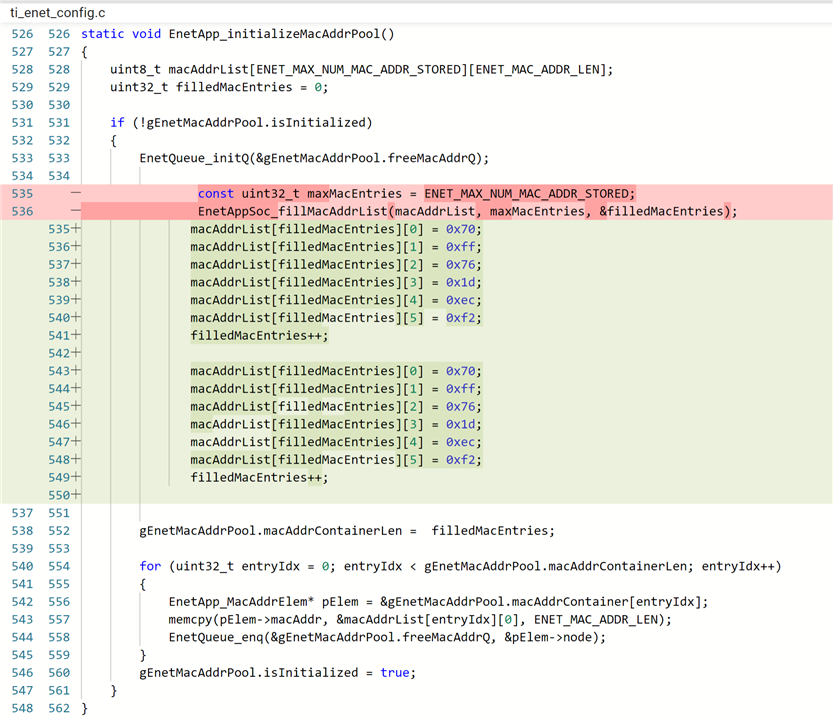This screenshot has width=833, height=720.
Task: Click the function name EnetApp_initializeMacAddrPool
Action: 274,34
